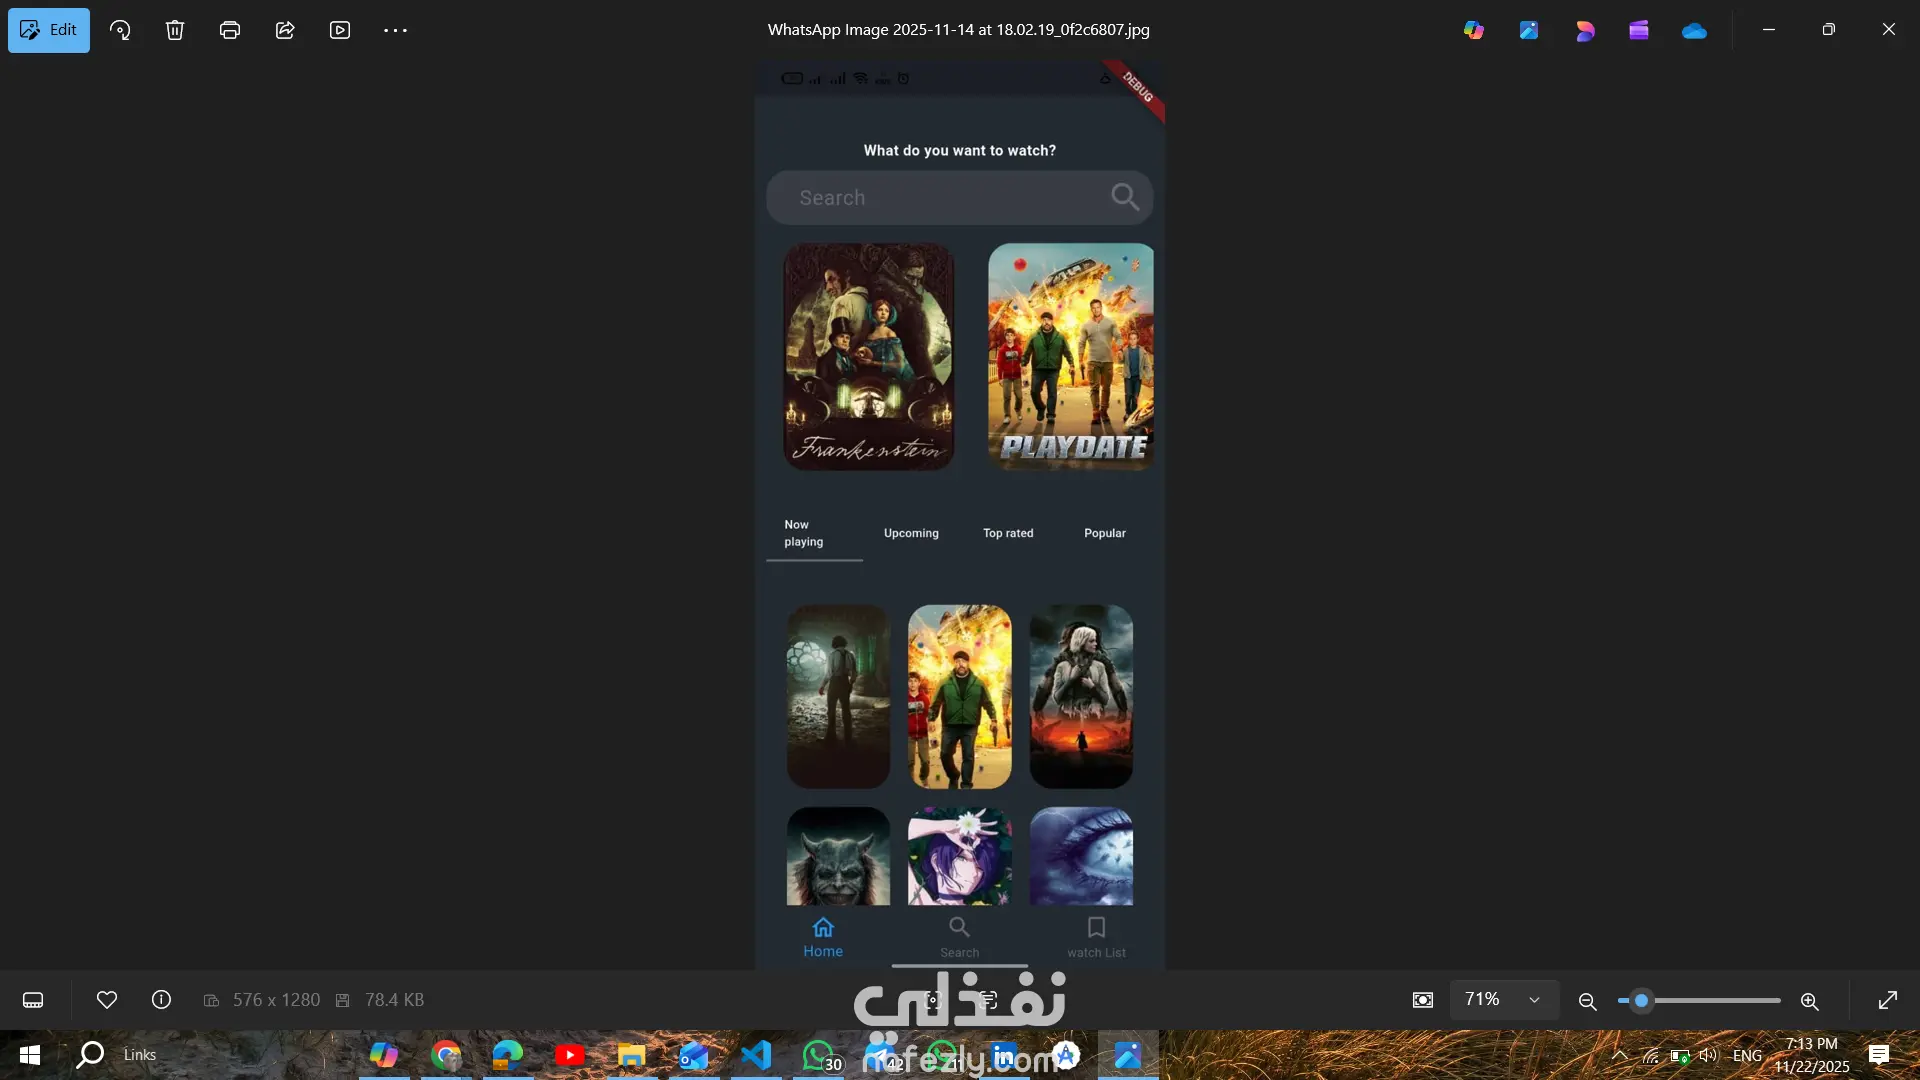Share the image using share icon

pyautogui.click(x=285, y=30)
